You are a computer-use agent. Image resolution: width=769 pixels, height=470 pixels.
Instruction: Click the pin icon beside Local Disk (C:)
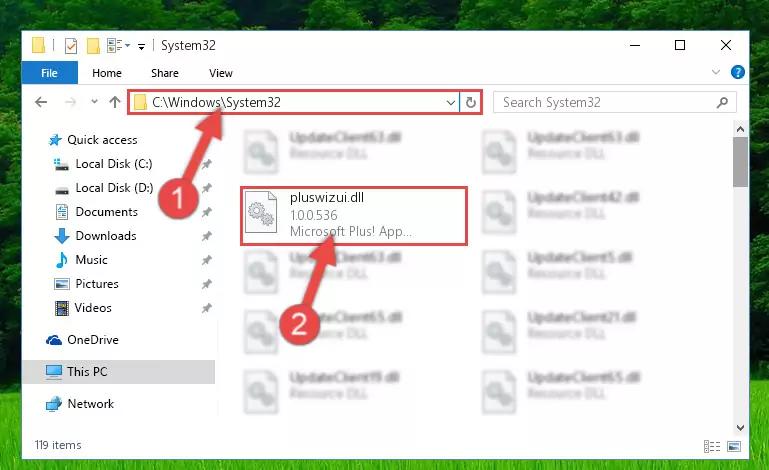(207, 164)
